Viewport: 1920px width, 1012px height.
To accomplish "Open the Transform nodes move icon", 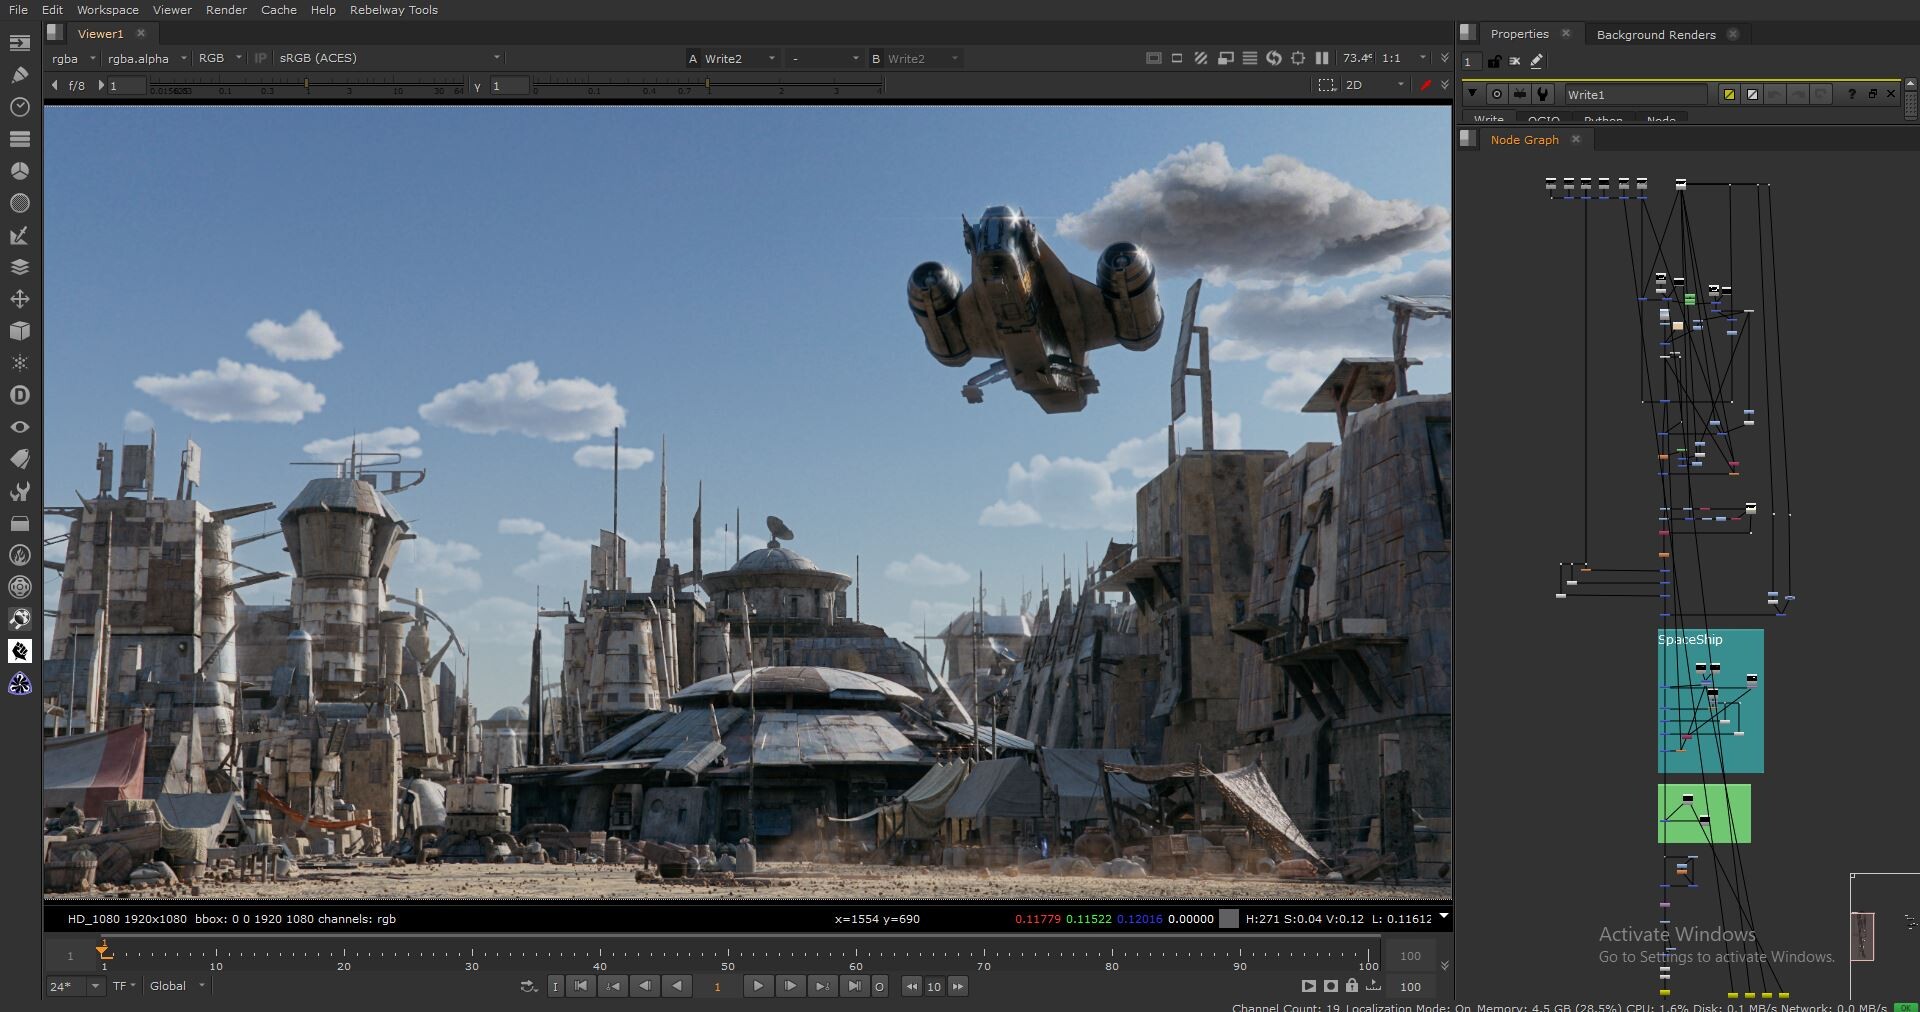I will pos(19,299).
